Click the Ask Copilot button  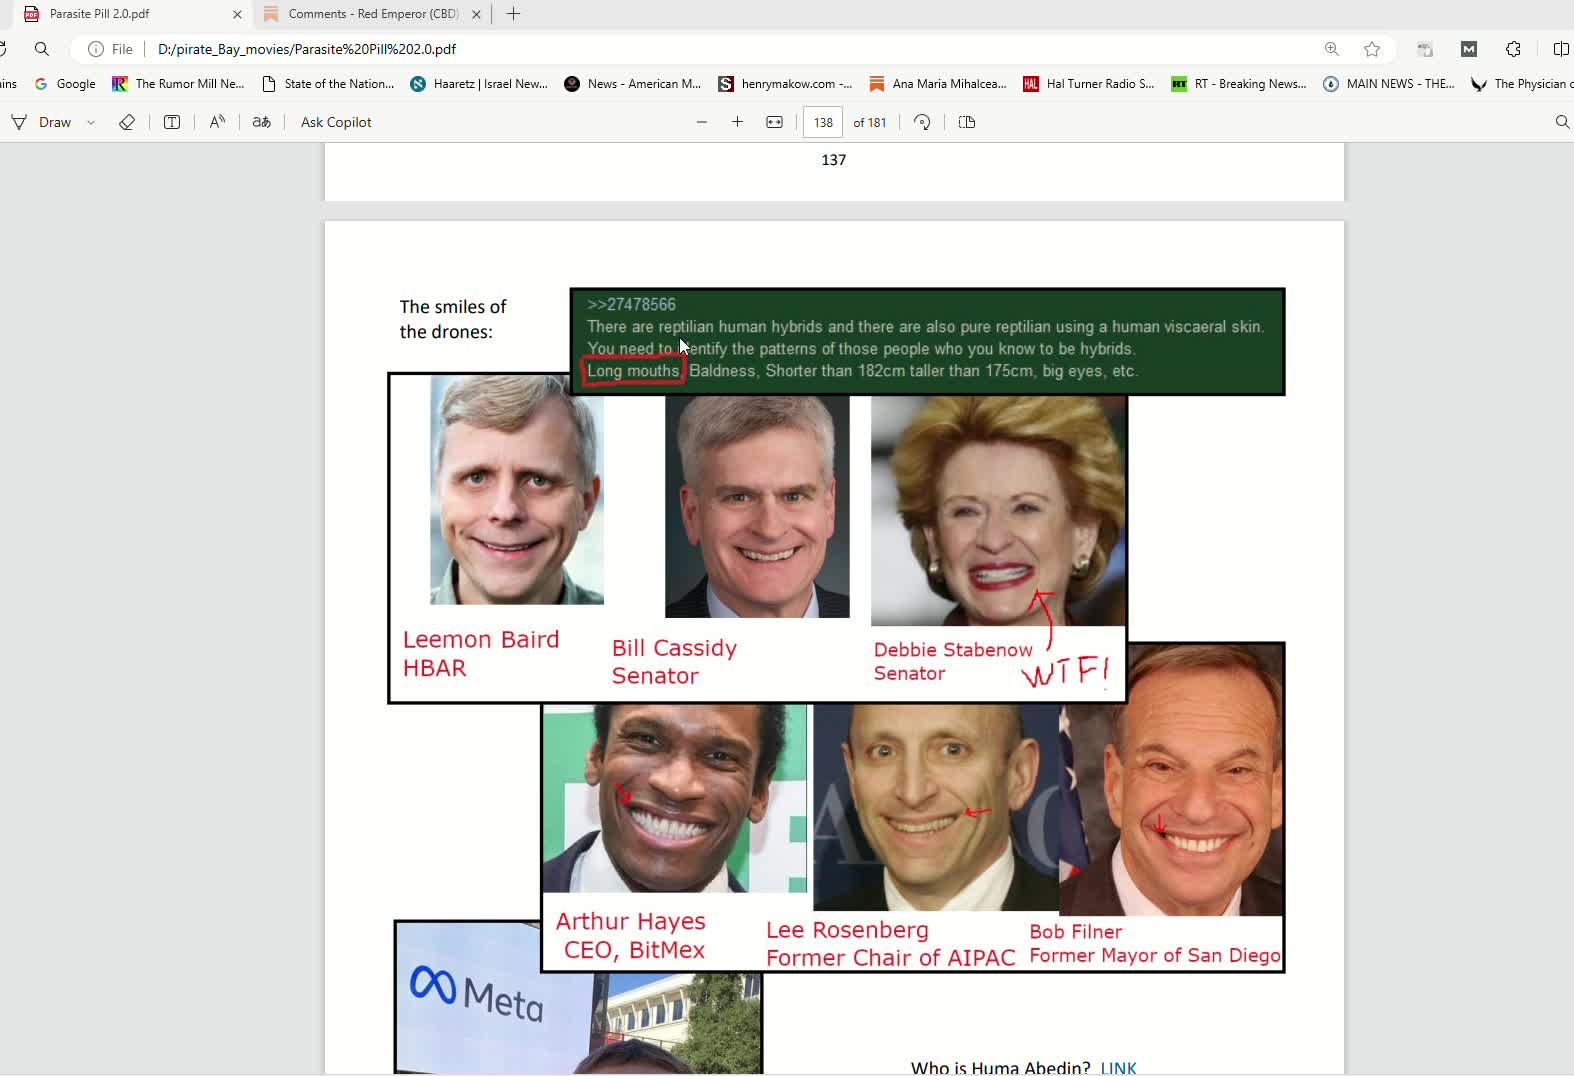coord(336,122)
